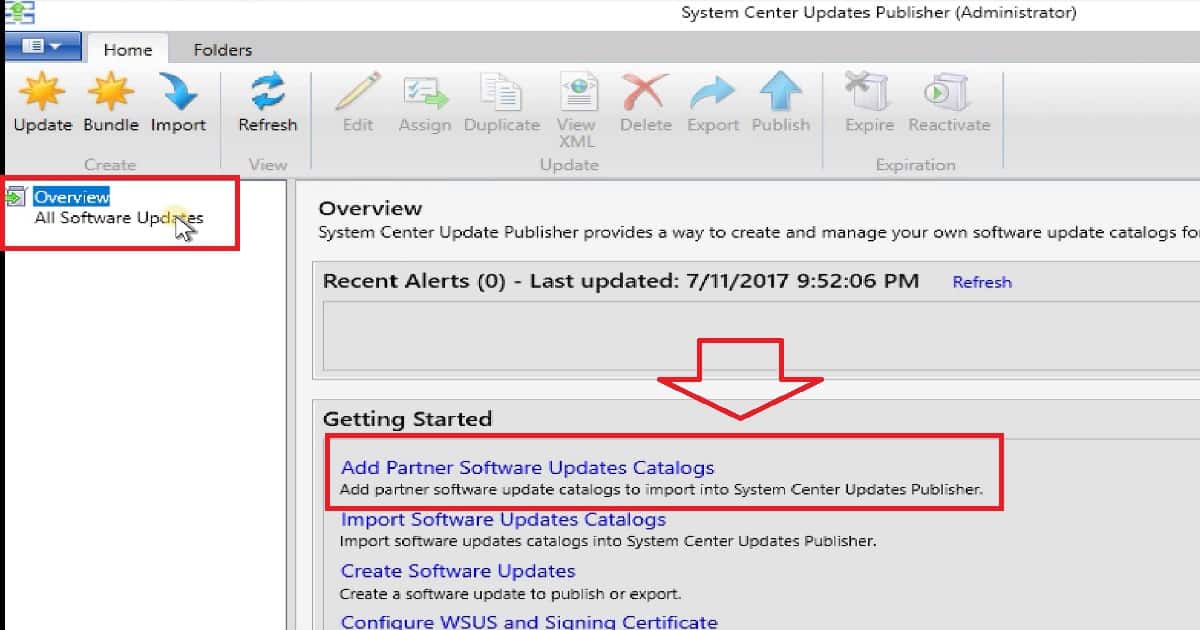Click the Overview pane heading

click(370, 208)
